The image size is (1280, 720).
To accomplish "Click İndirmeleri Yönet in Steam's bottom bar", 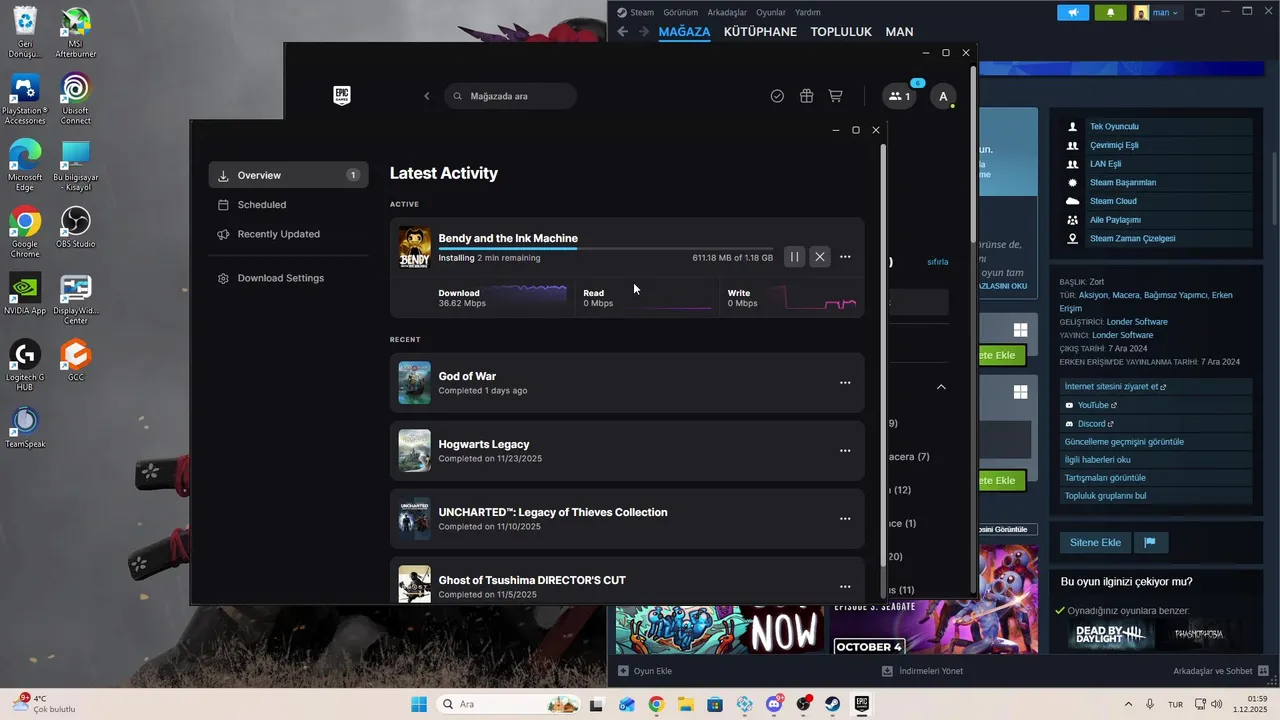I will [922, 671].
